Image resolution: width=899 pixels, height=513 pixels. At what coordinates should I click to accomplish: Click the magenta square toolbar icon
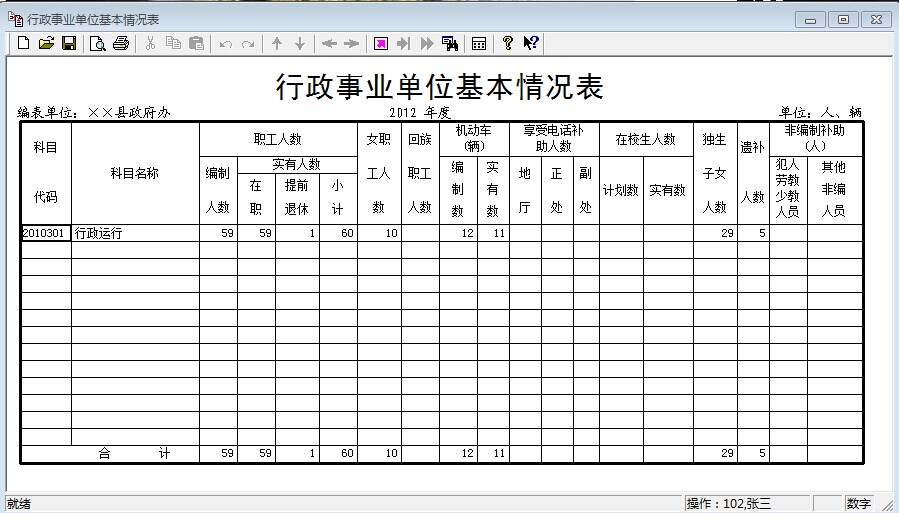click(380, 43)
